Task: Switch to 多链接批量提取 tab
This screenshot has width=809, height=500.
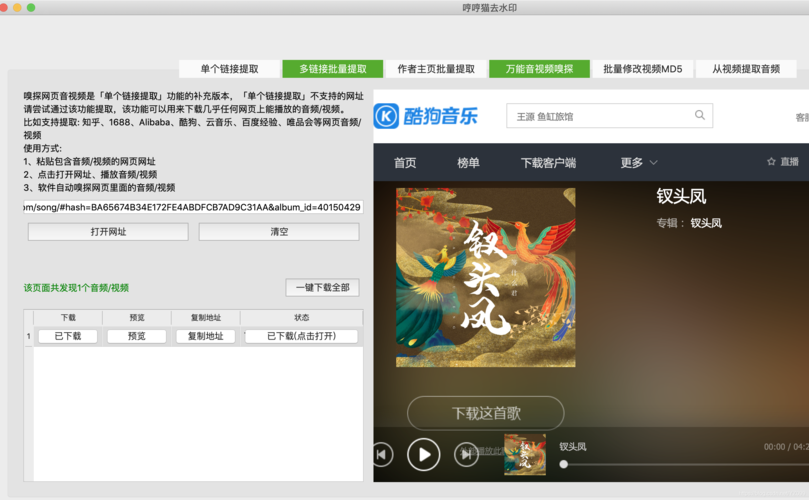Action: click(x=333, y=69)
